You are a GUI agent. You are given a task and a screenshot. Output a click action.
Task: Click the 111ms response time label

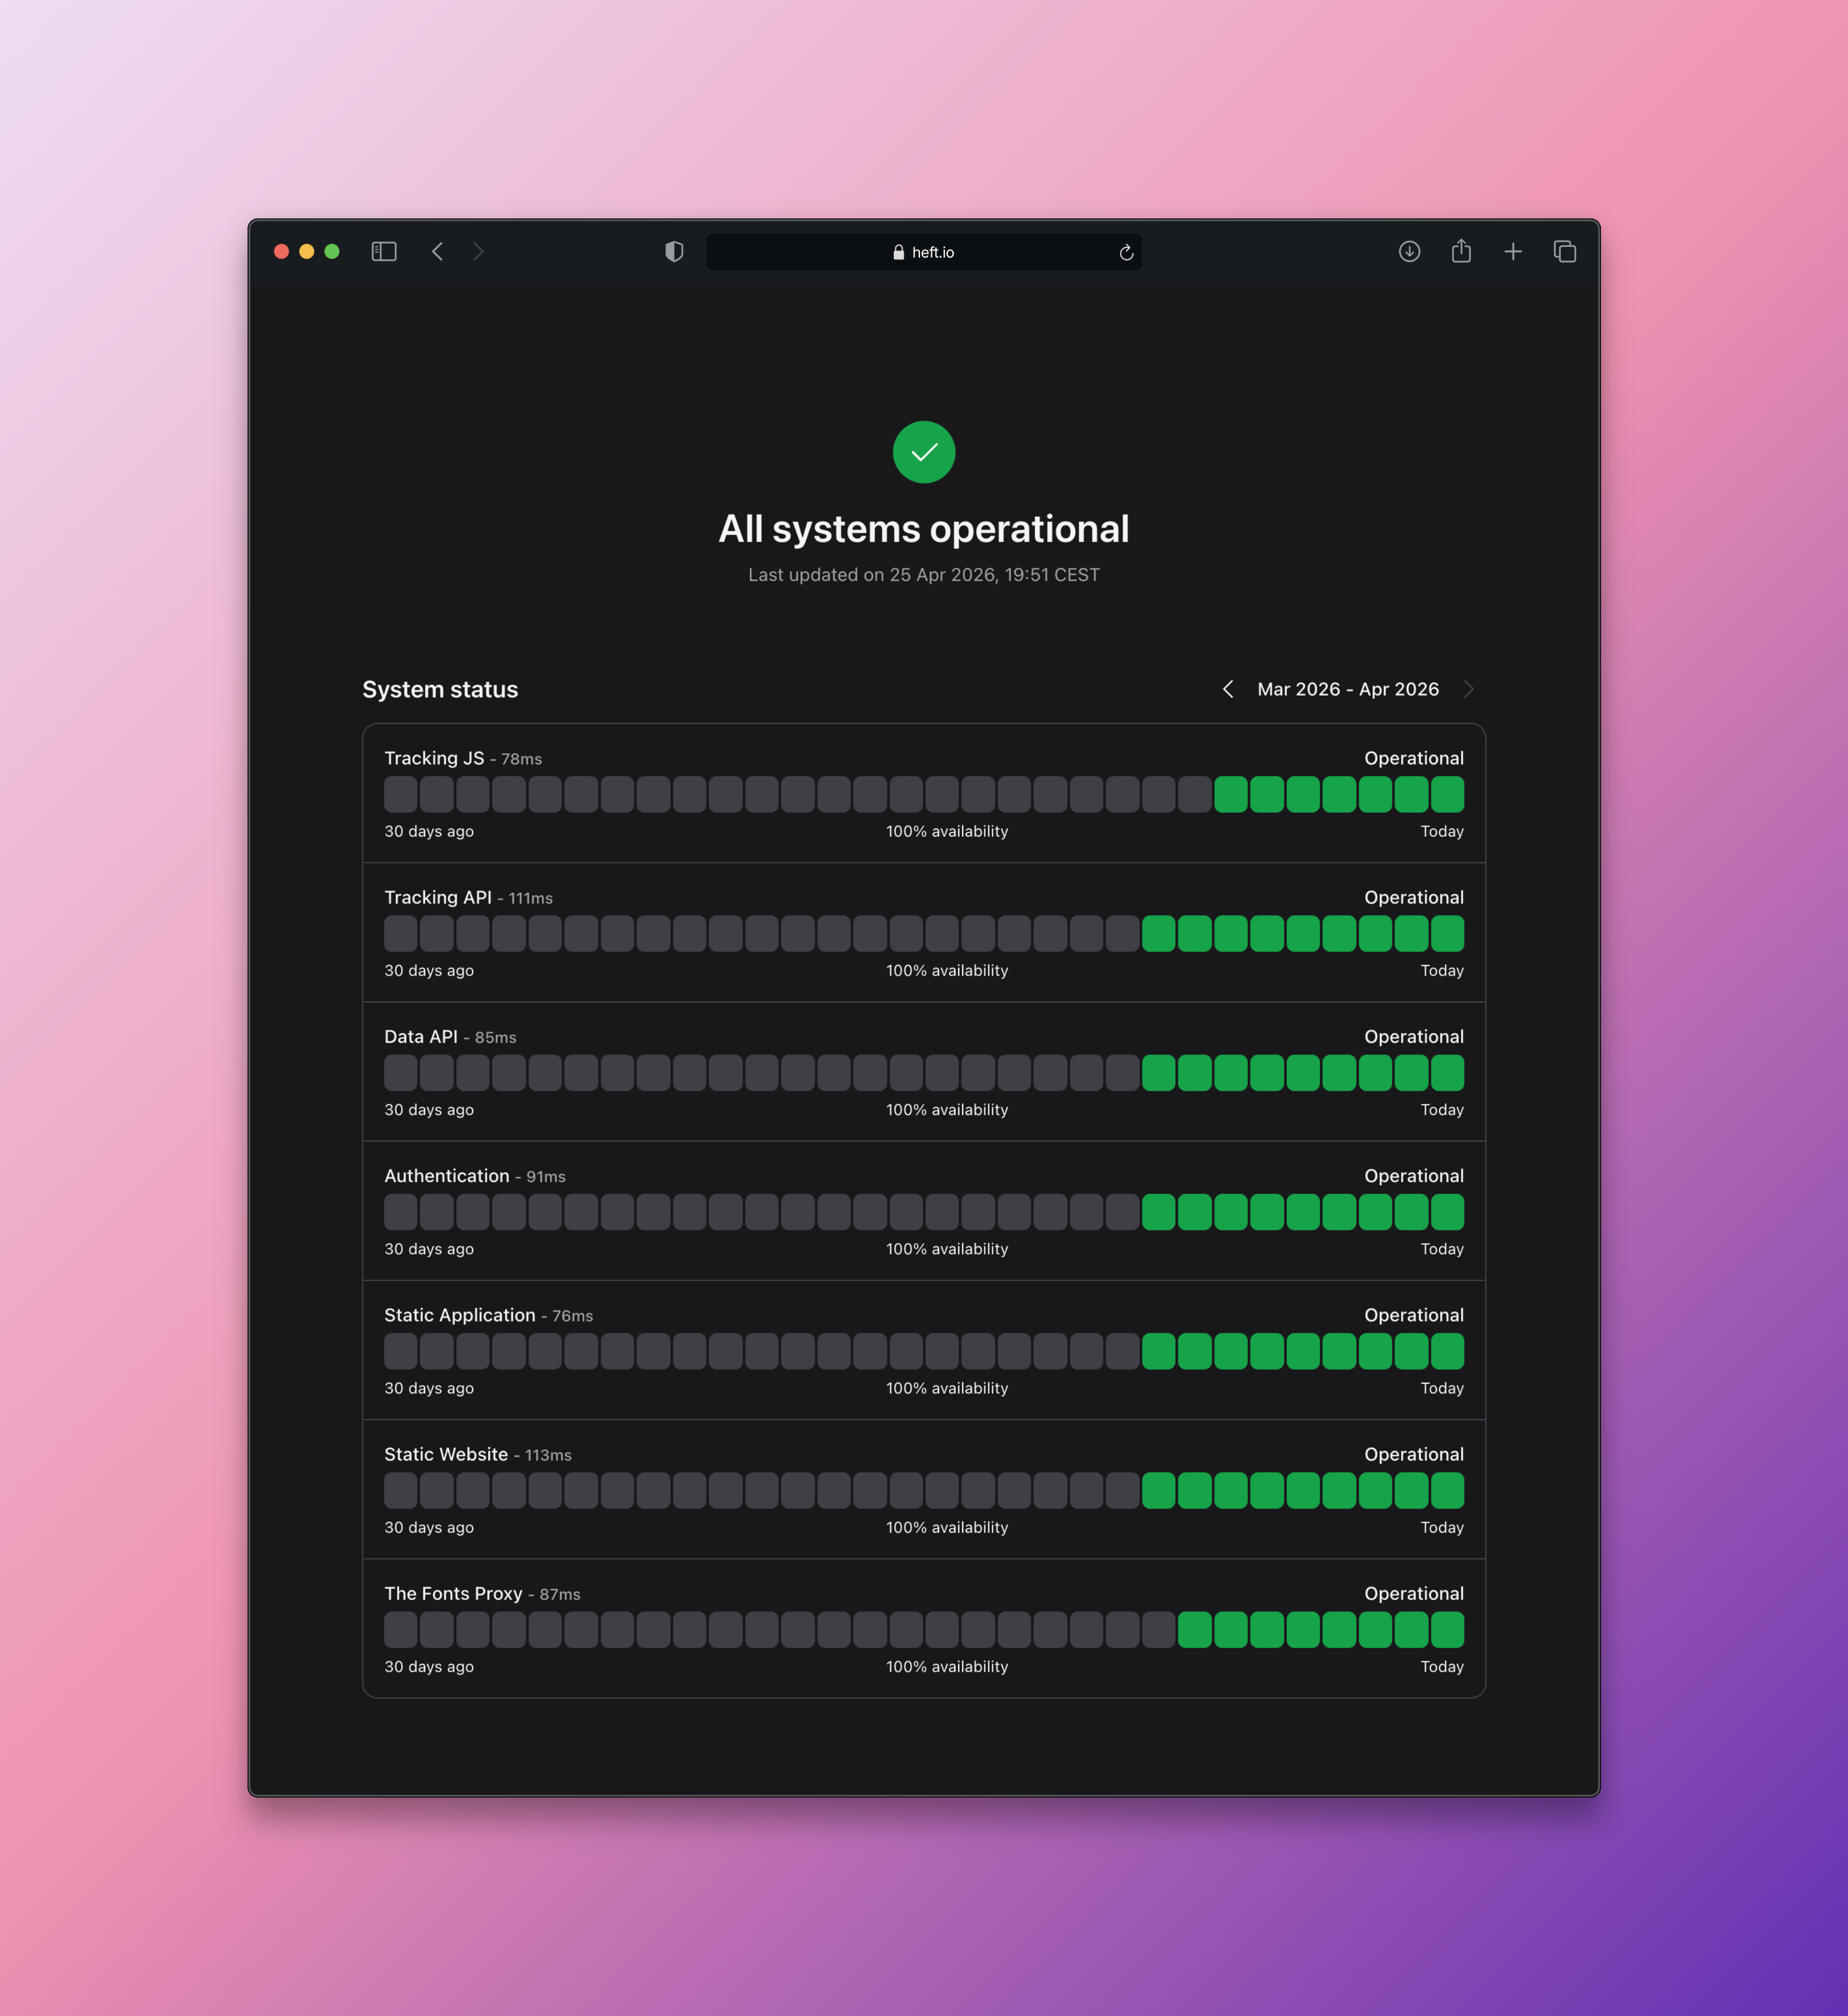[531, 898]
